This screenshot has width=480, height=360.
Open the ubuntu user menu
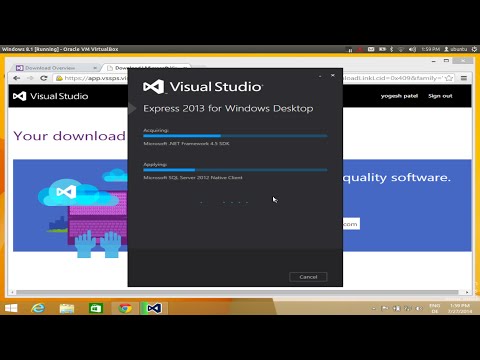click(456, 49)
